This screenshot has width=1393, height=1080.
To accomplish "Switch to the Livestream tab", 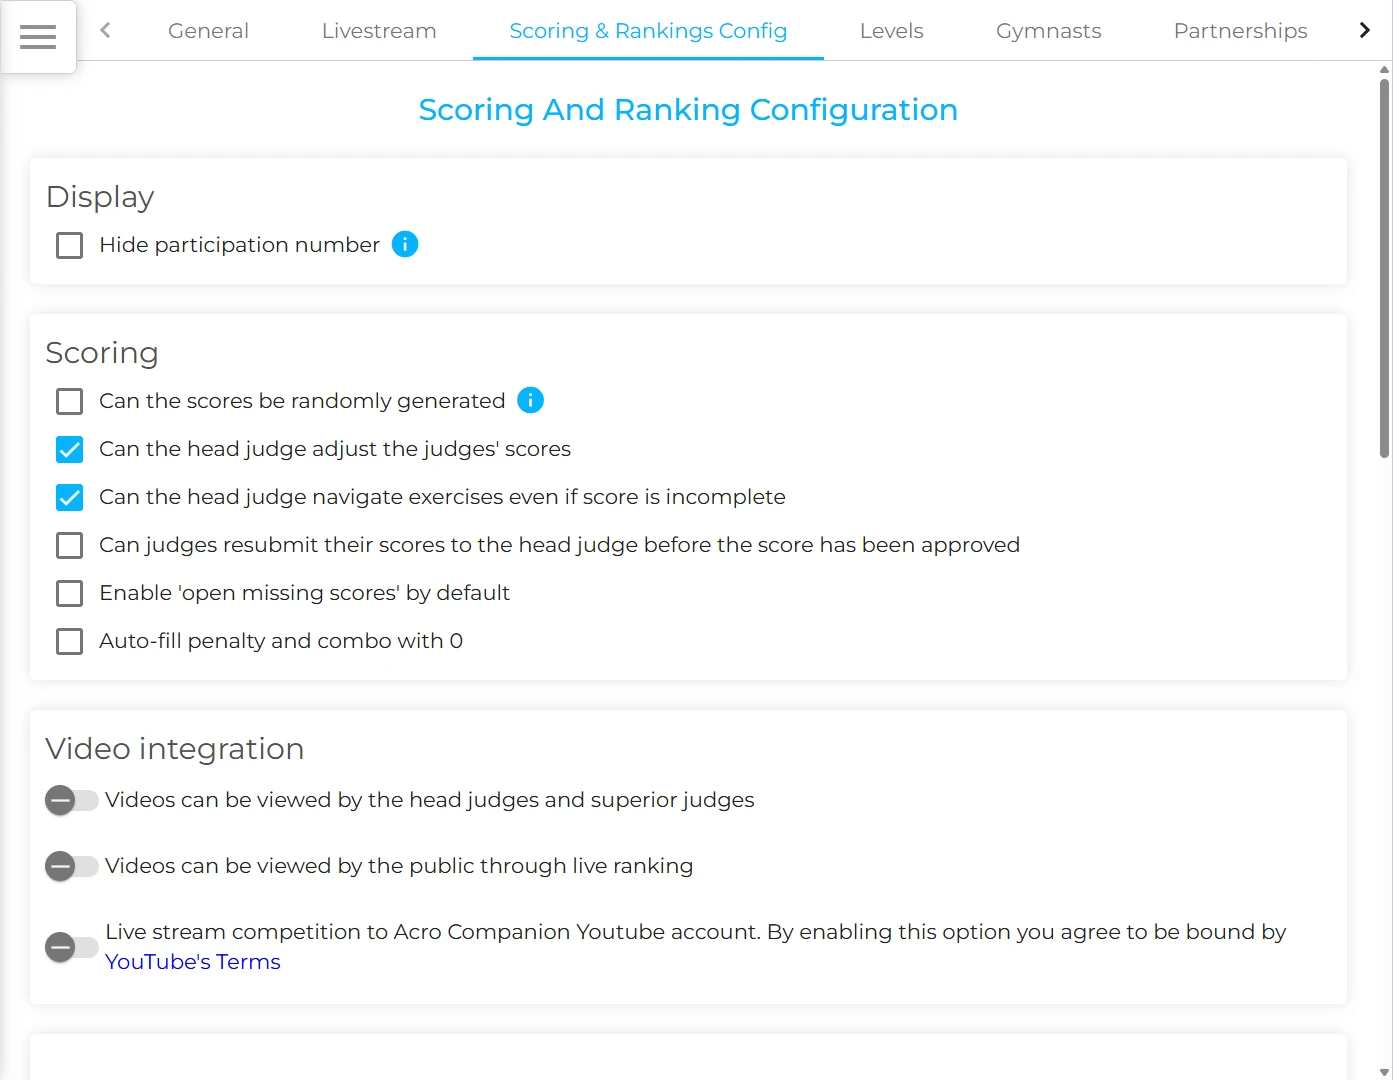I will point(379,31).
